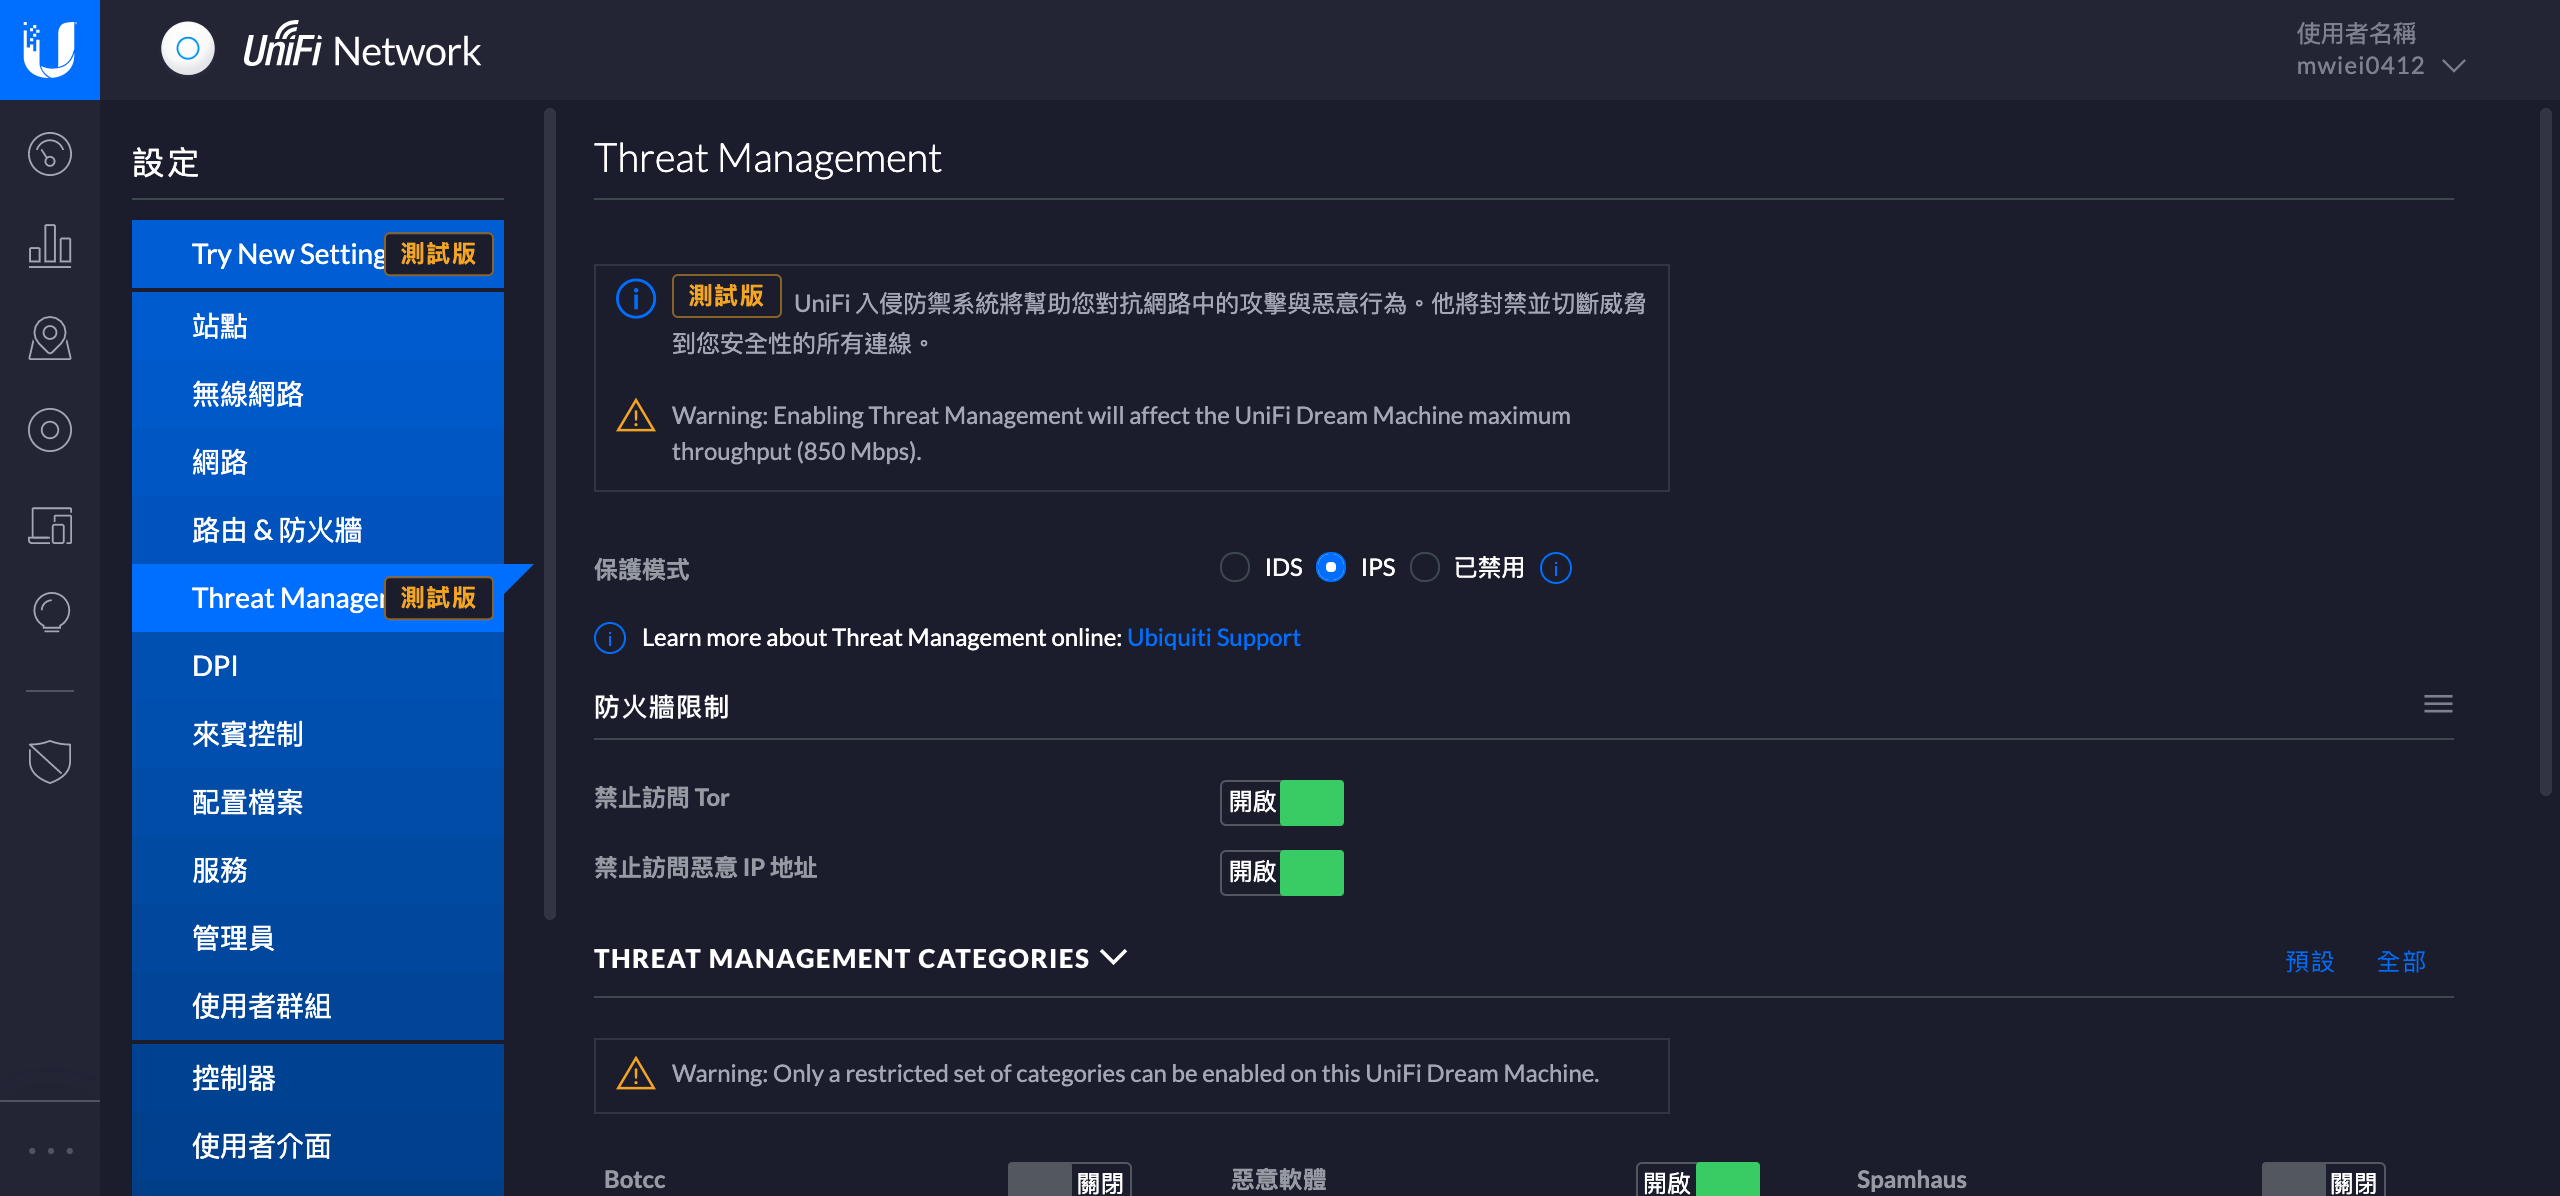
Task: Click the warning triangle in the throughput notice
Action: pos(636,415)
